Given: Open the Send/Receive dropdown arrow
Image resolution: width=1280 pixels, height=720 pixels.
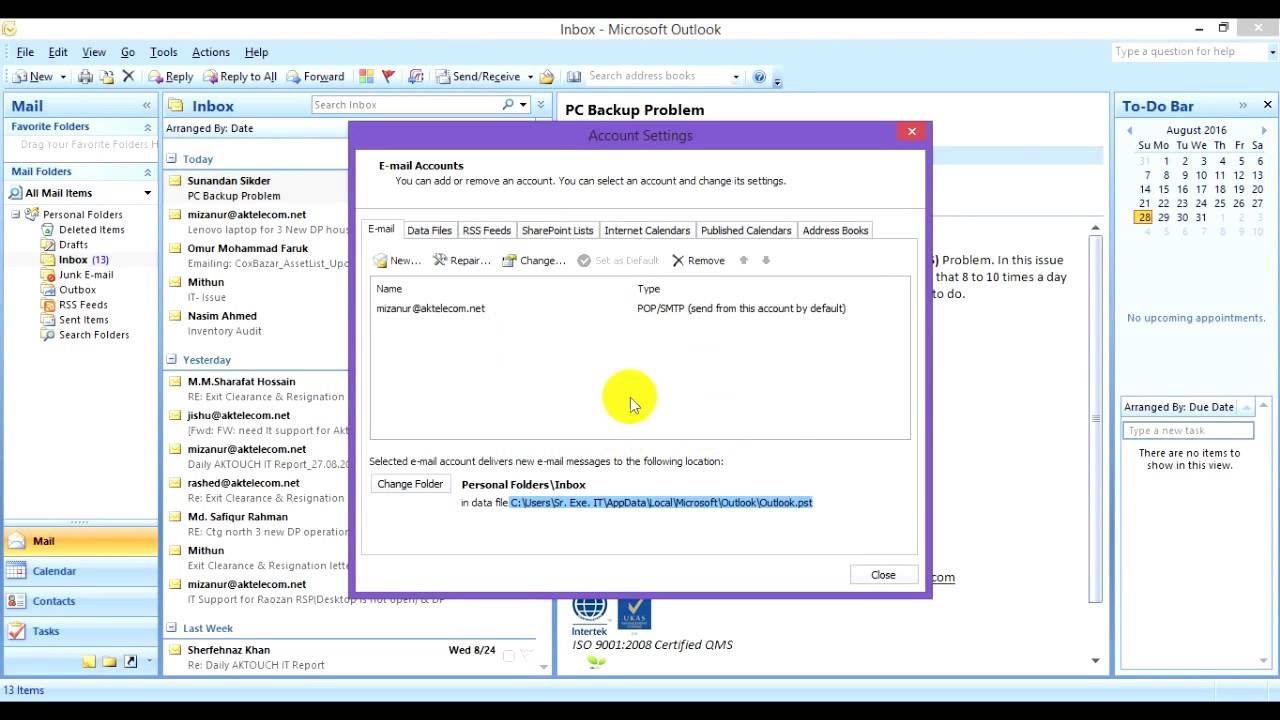Looking at the screenshot, I should (x=530, y=77).
